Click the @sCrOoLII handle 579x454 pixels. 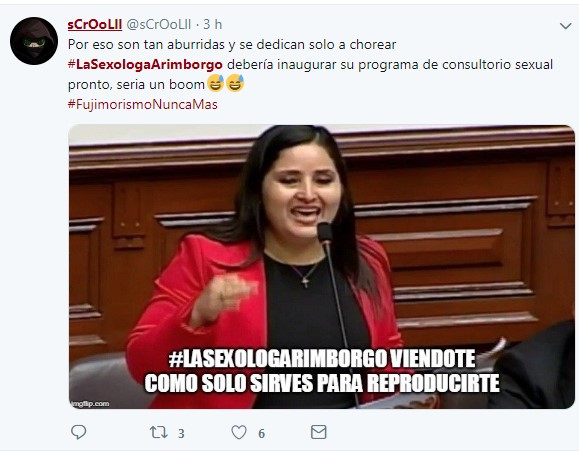click(x=159, y=24)
